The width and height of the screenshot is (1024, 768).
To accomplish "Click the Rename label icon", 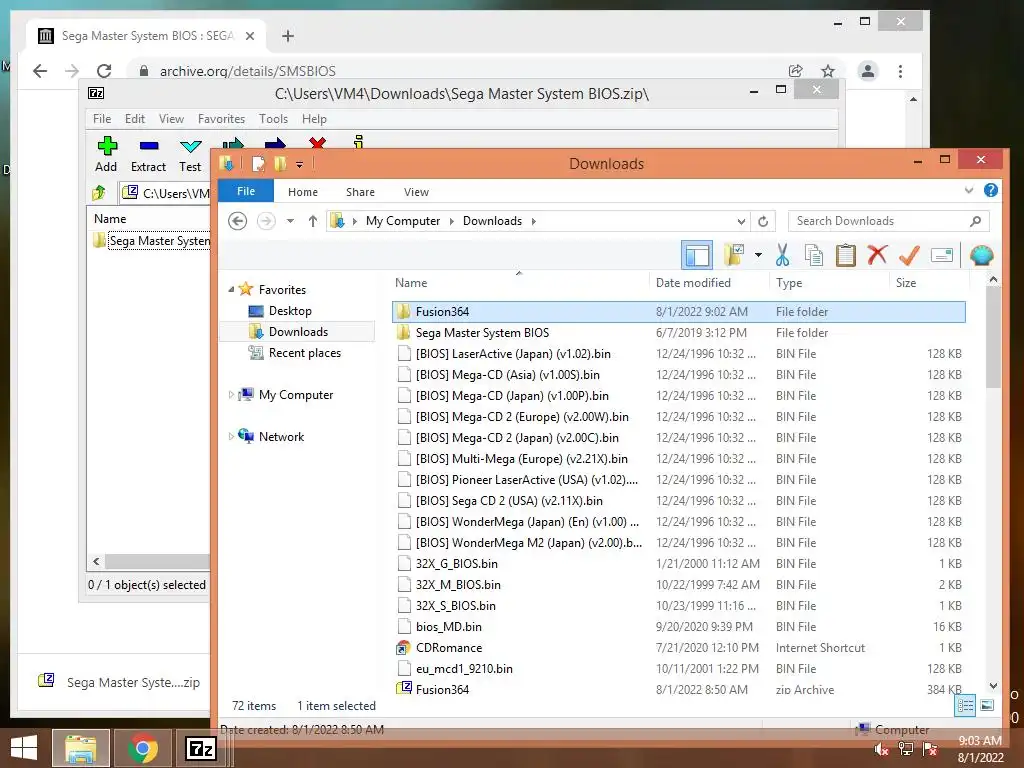I will click(x=942, y=255).
